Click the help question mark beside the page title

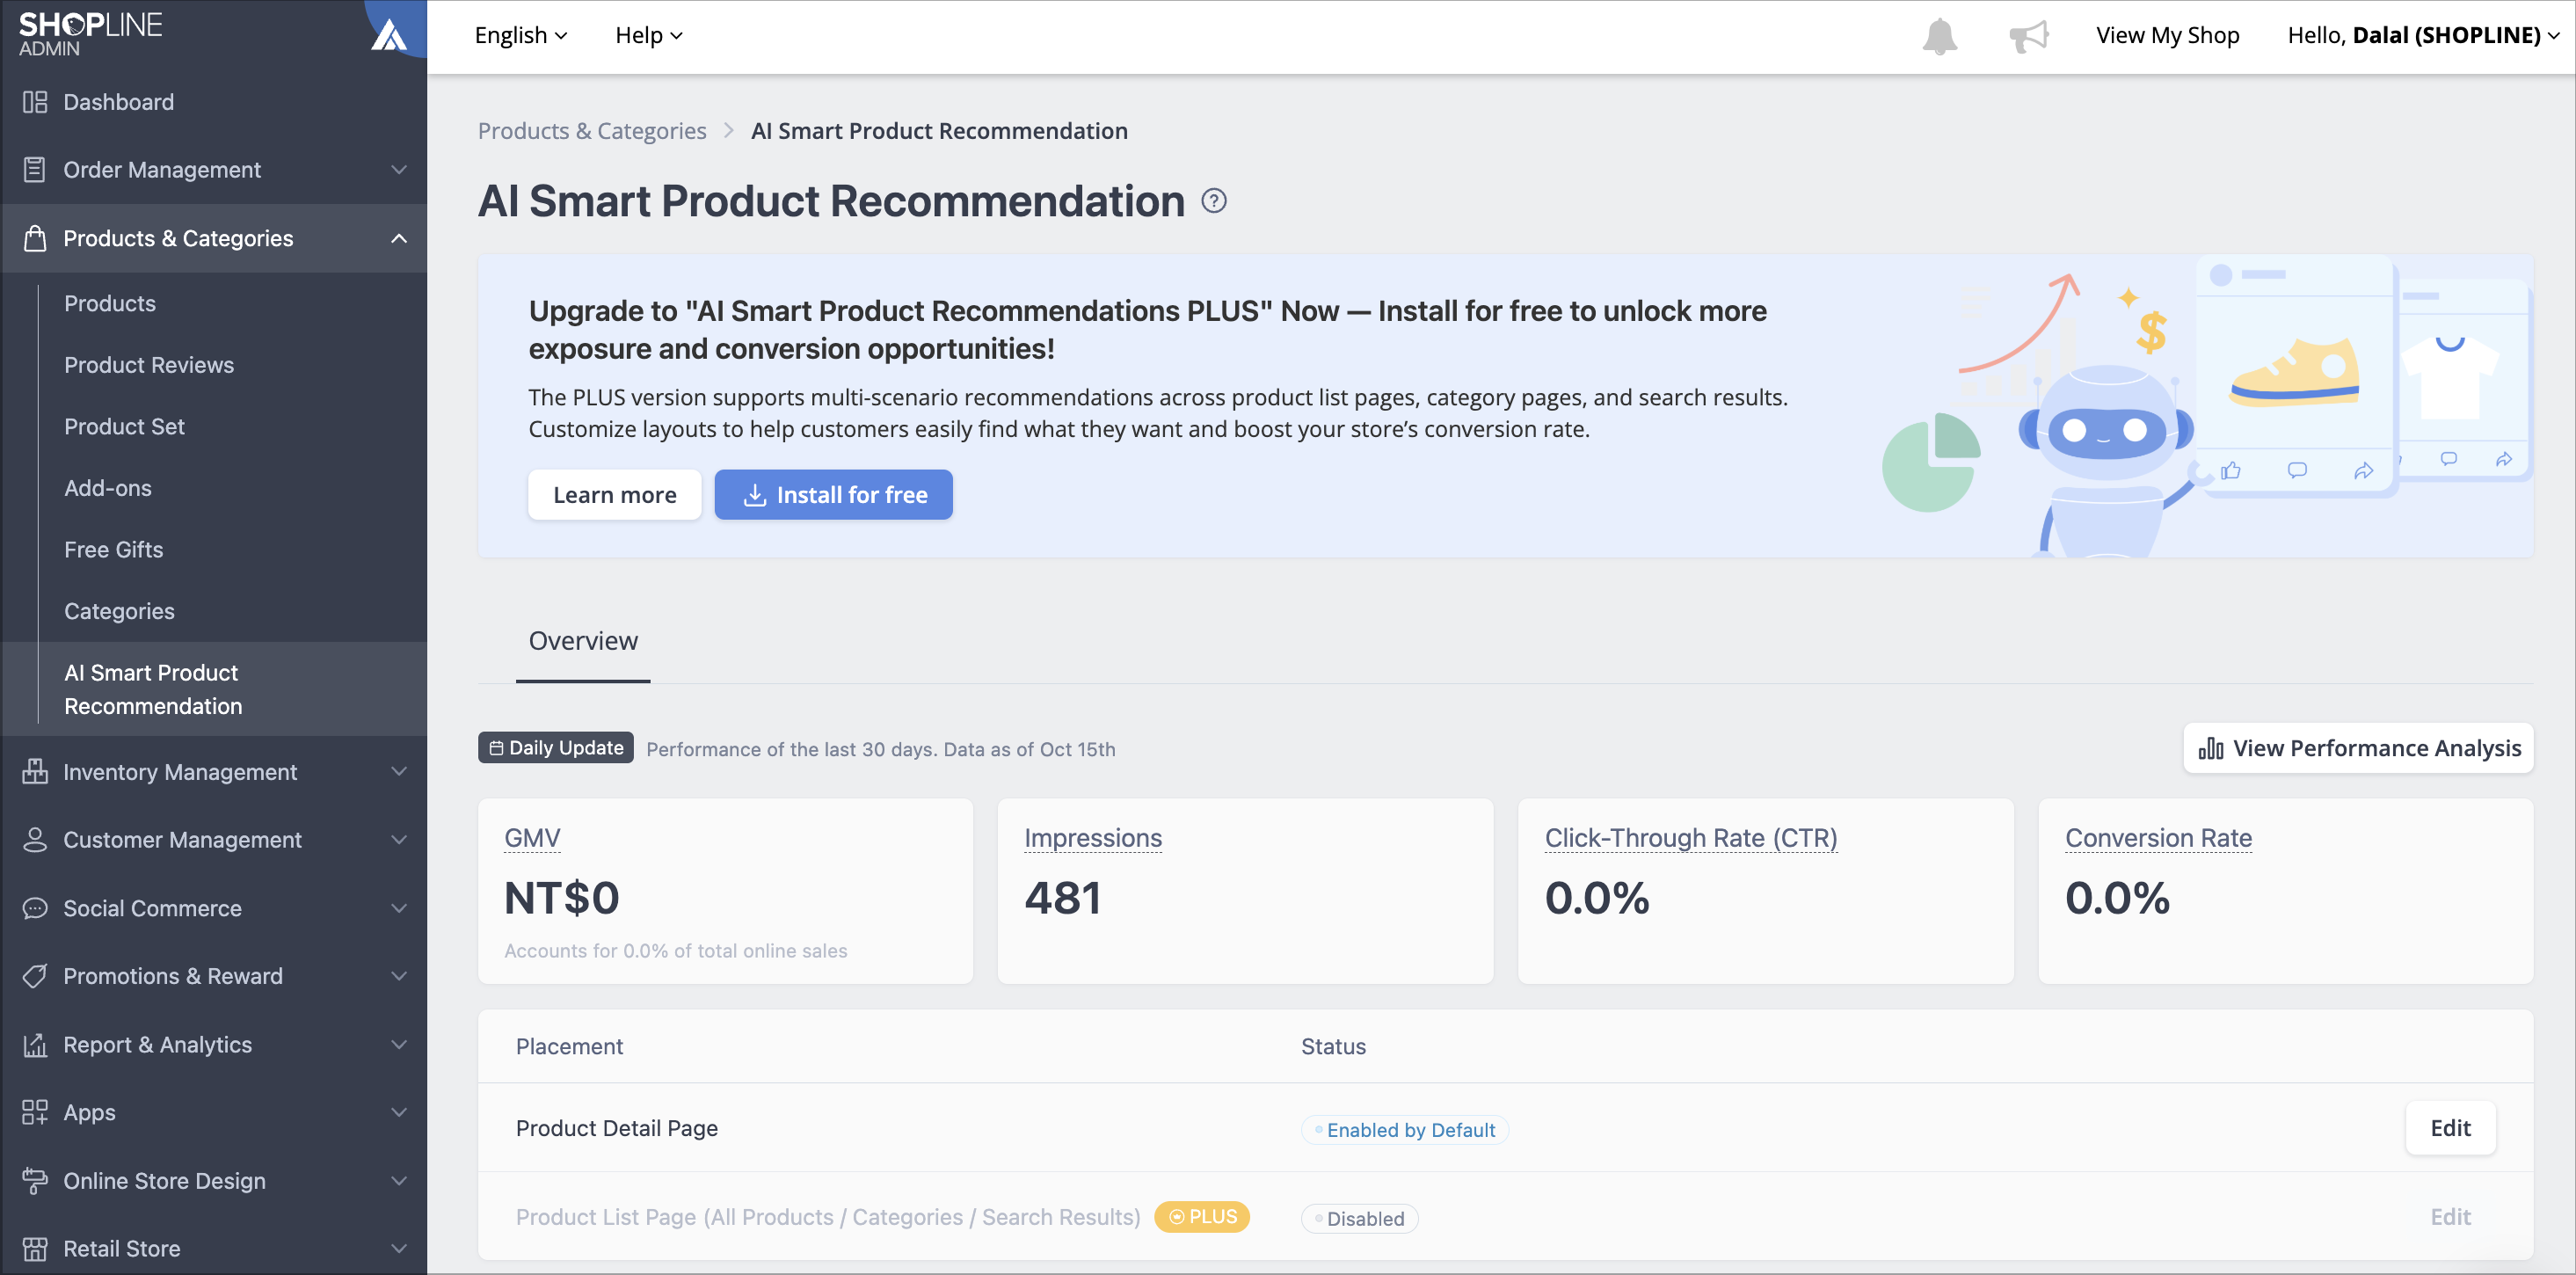tap(1214, 201)
